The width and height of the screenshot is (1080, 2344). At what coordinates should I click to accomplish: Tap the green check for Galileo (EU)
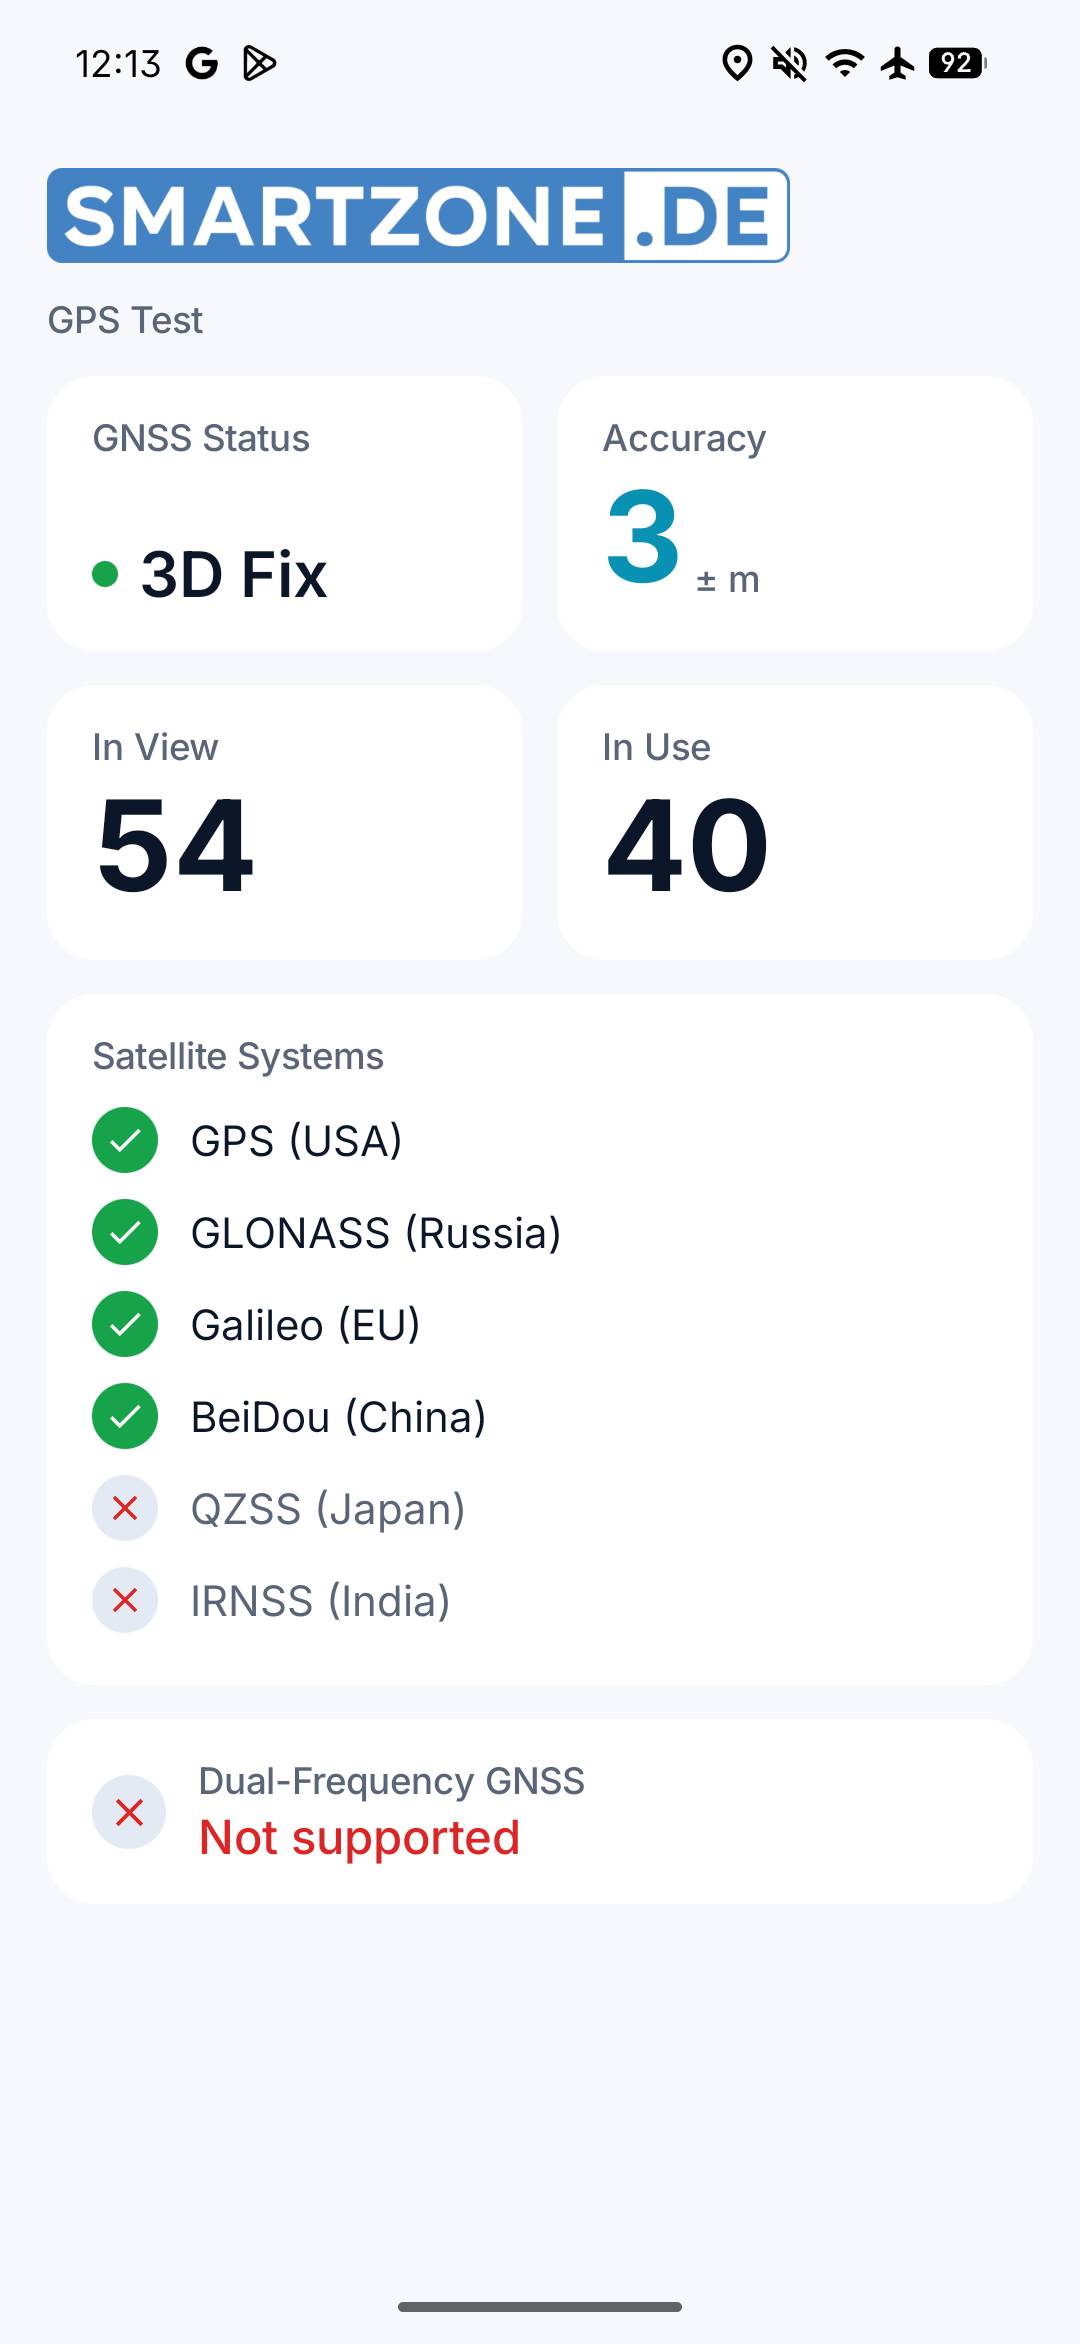(125, 1324)
